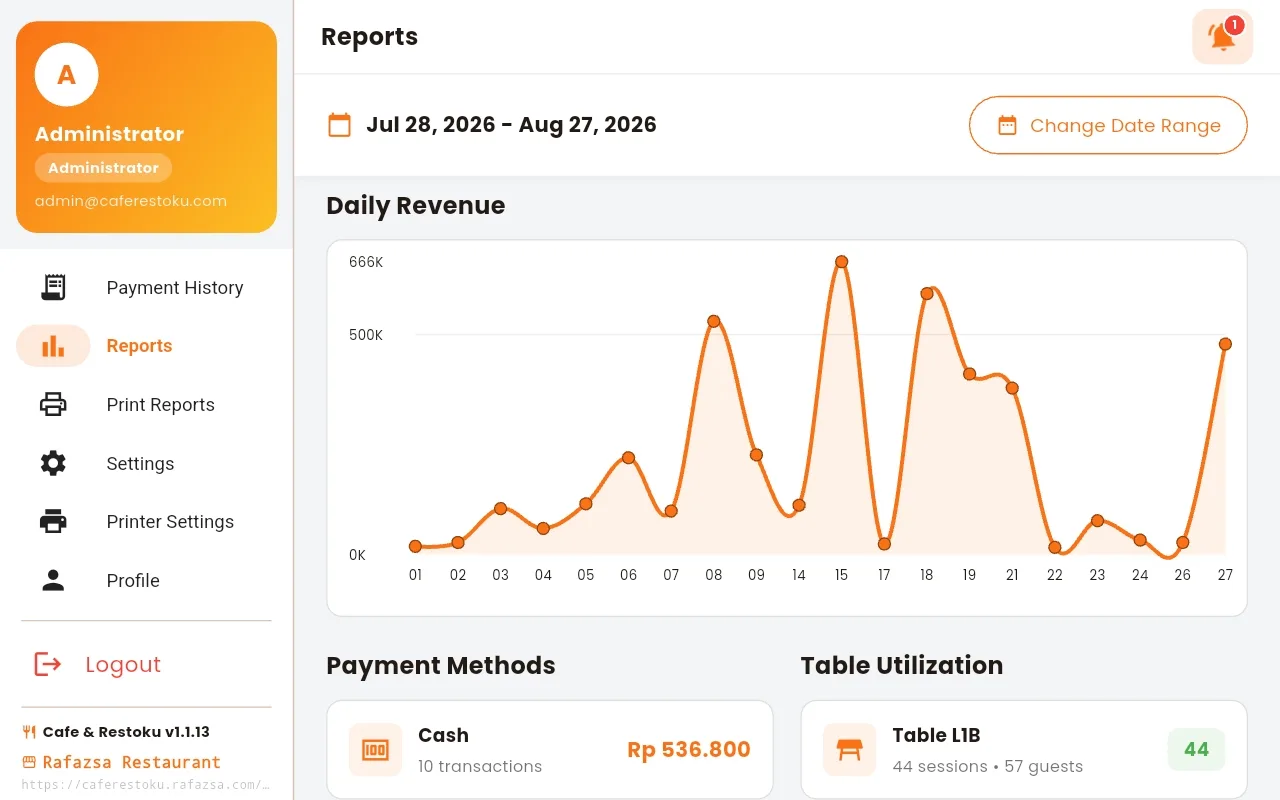Click the Settings gear icon
This screenshot has width=1280, height=800.
point(53,463)
